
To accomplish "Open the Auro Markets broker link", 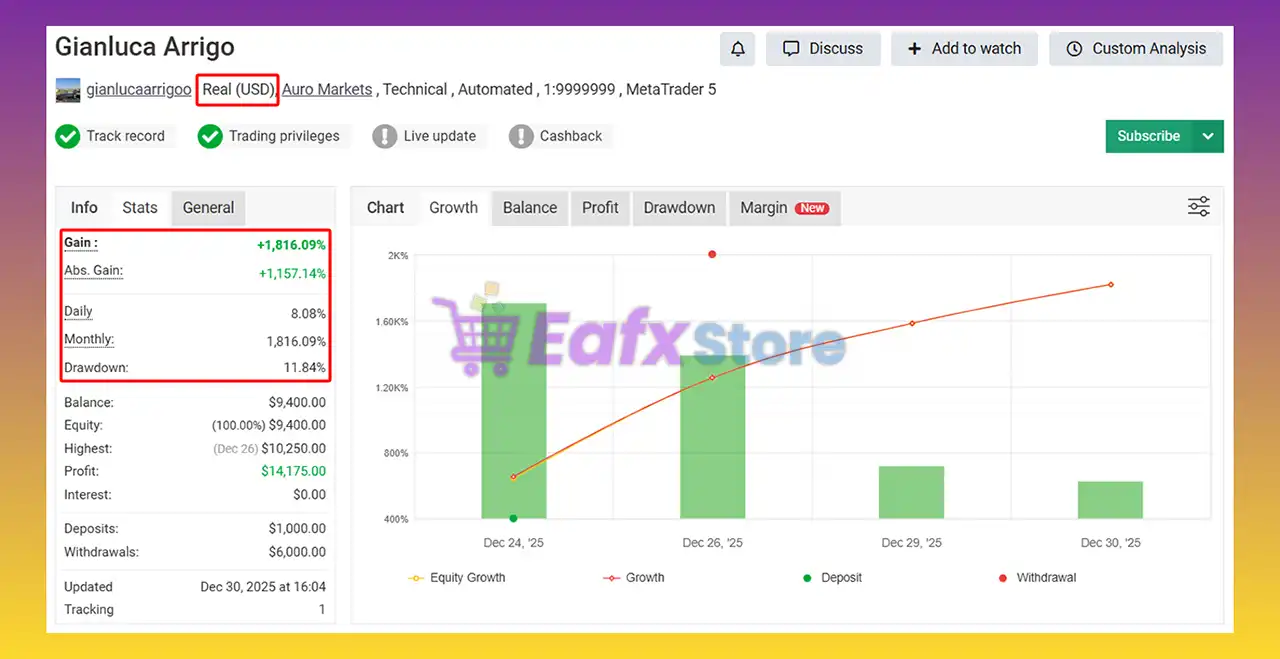I will [327, 90].
